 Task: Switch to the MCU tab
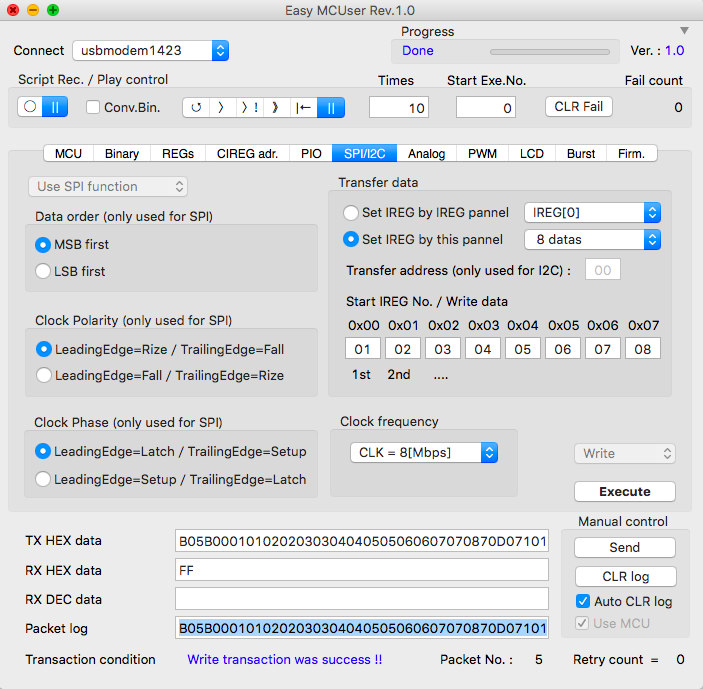[x=69, y=153]
